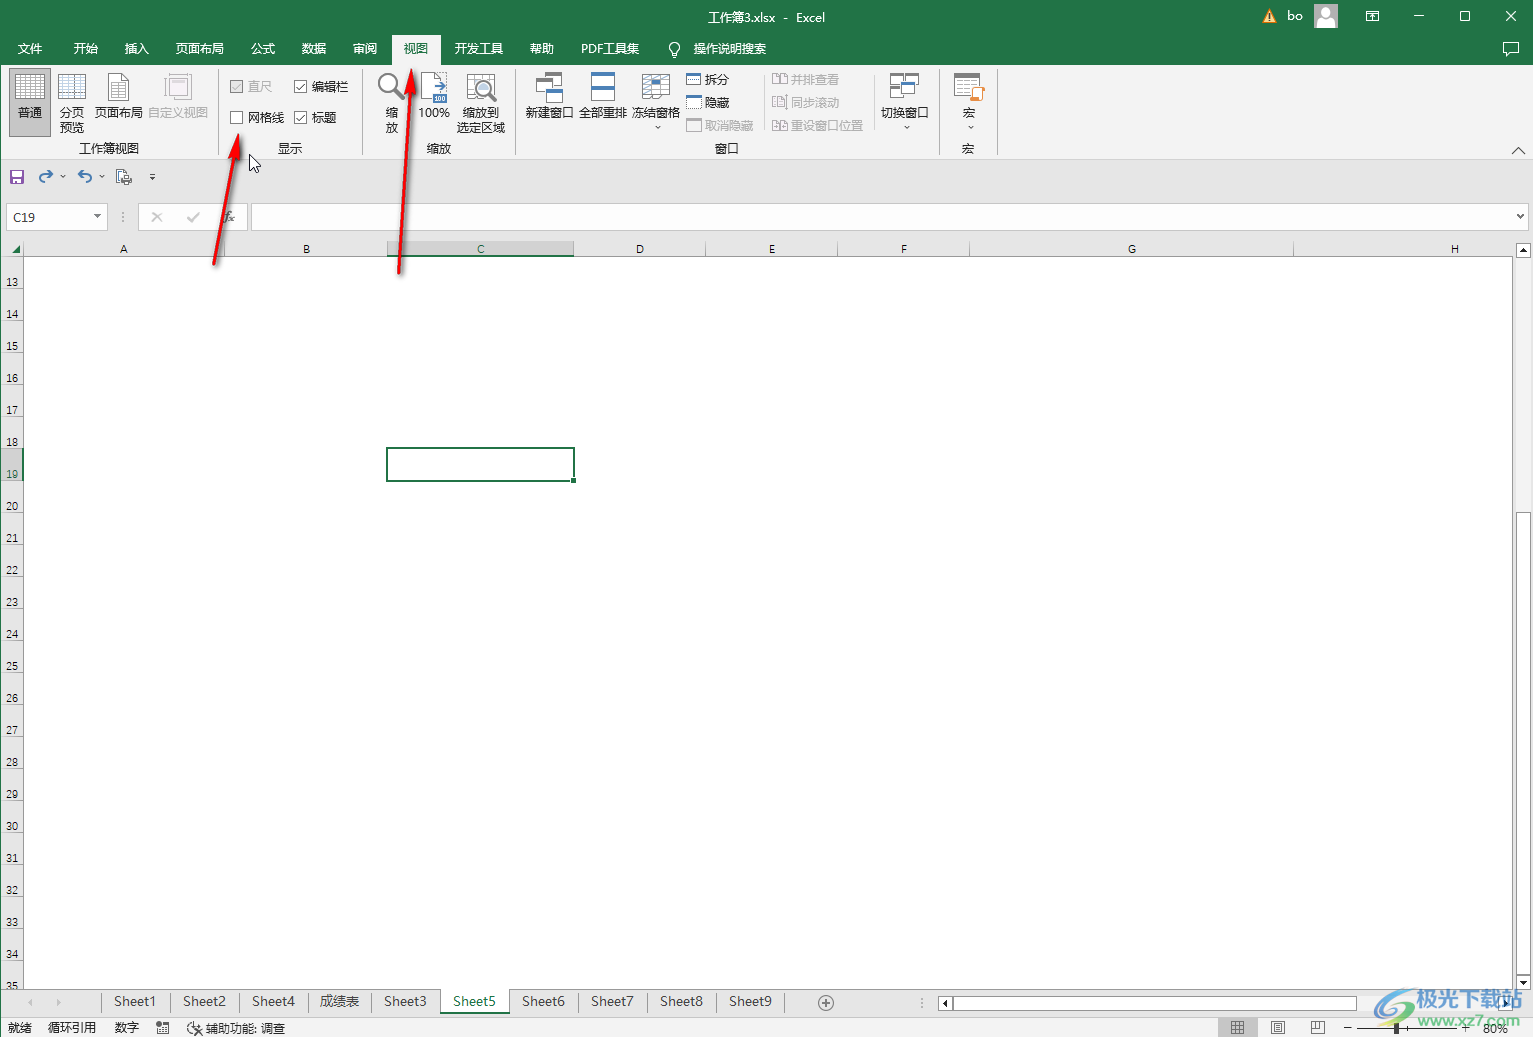Open the Name Box dropdown arrow
The height and width of the screenshot is (1037, 1533).
click(97, 217)
